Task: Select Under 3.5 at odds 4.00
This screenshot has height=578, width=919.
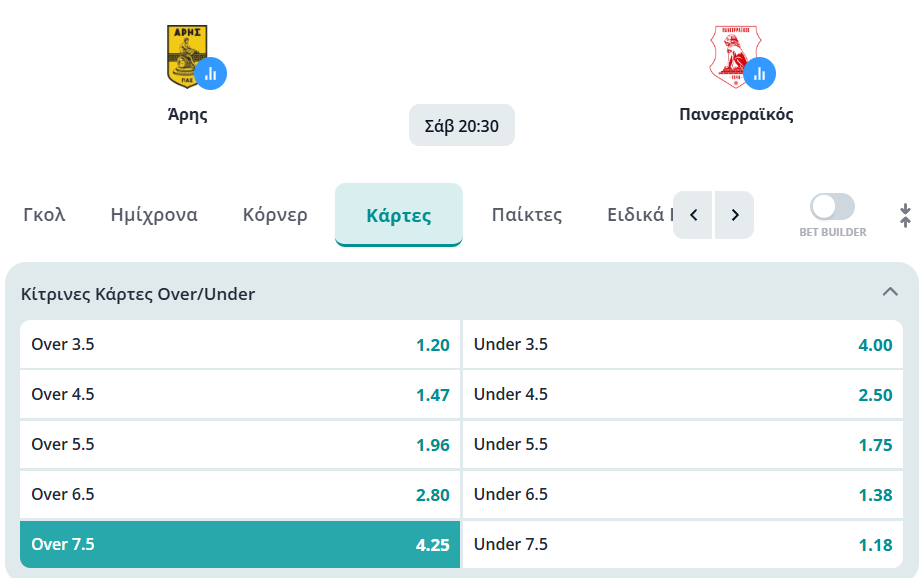Action: pyautogui.click(x=682, y=345)
